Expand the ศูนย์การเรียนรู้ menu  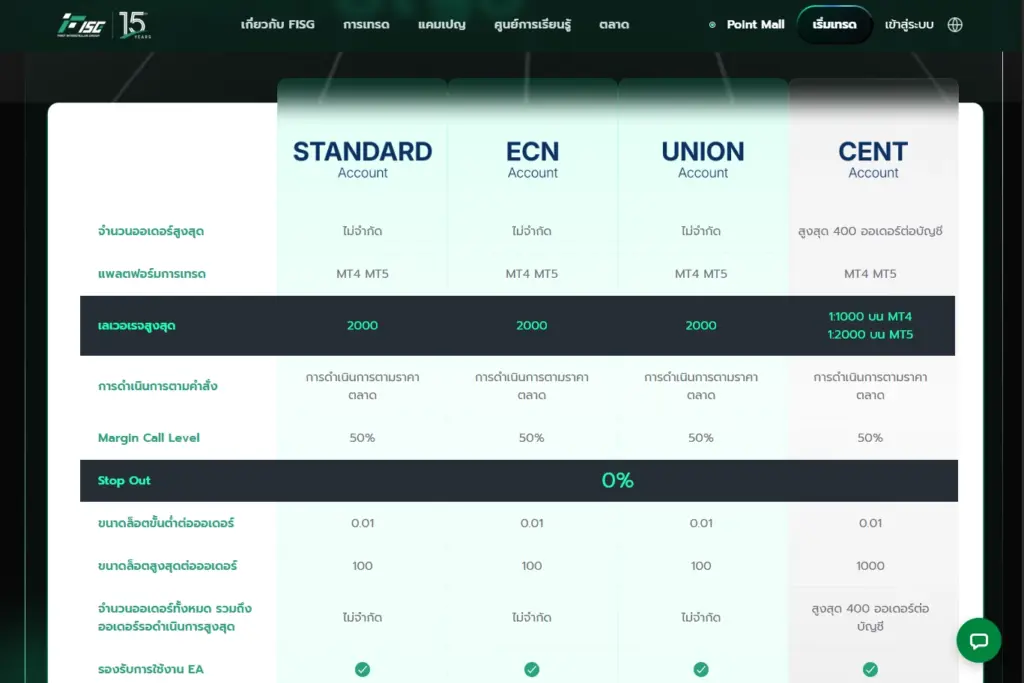tap(532, 25)
